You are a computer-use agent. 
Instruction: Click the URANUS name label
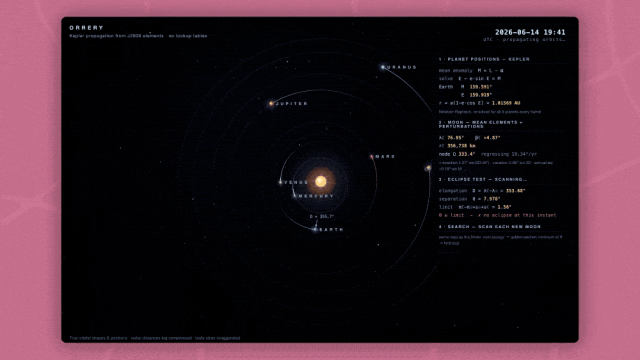(x=402, y=67)
